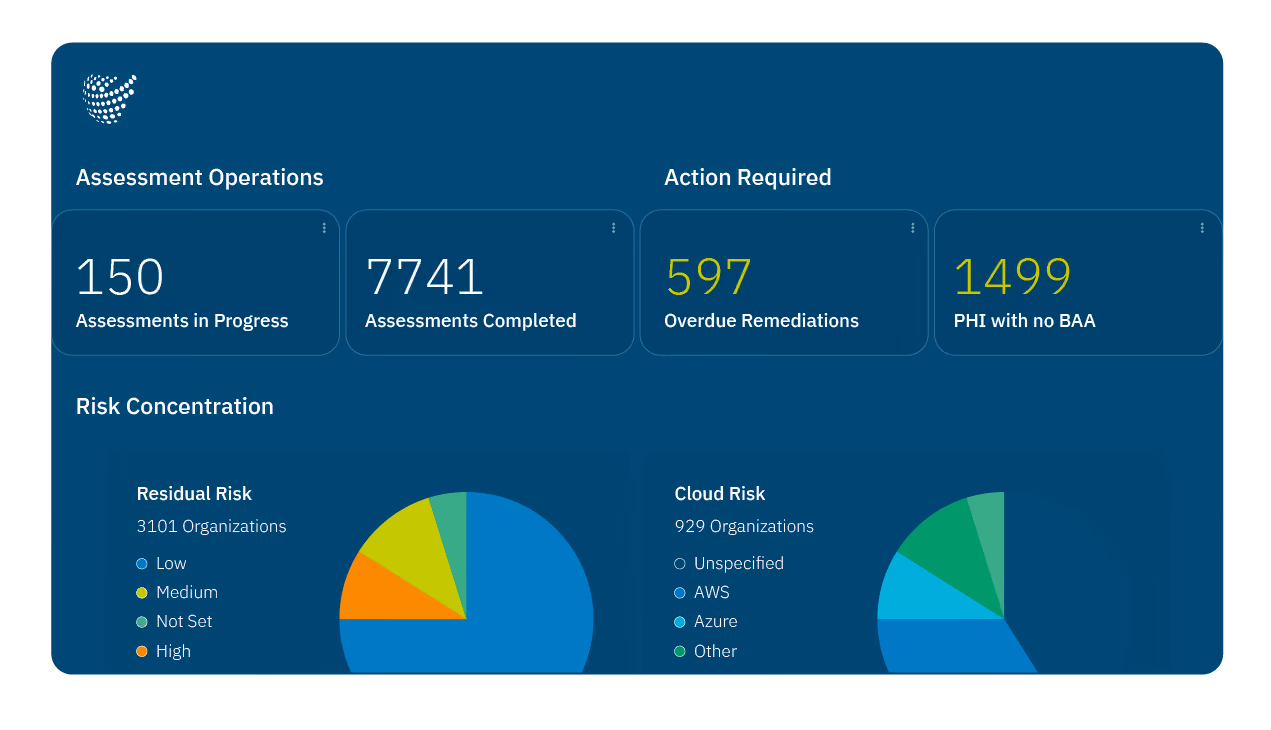Click the Action Required heading
The height and width of the screenshot is (730, 1271).
click(x=748, y=178)
